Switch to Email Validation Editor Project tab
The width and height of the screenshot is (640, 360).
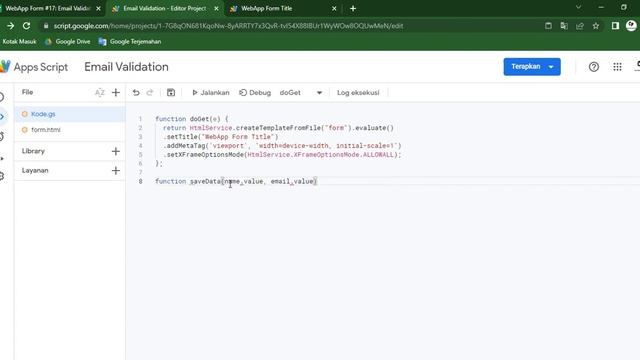pos(165,8)
